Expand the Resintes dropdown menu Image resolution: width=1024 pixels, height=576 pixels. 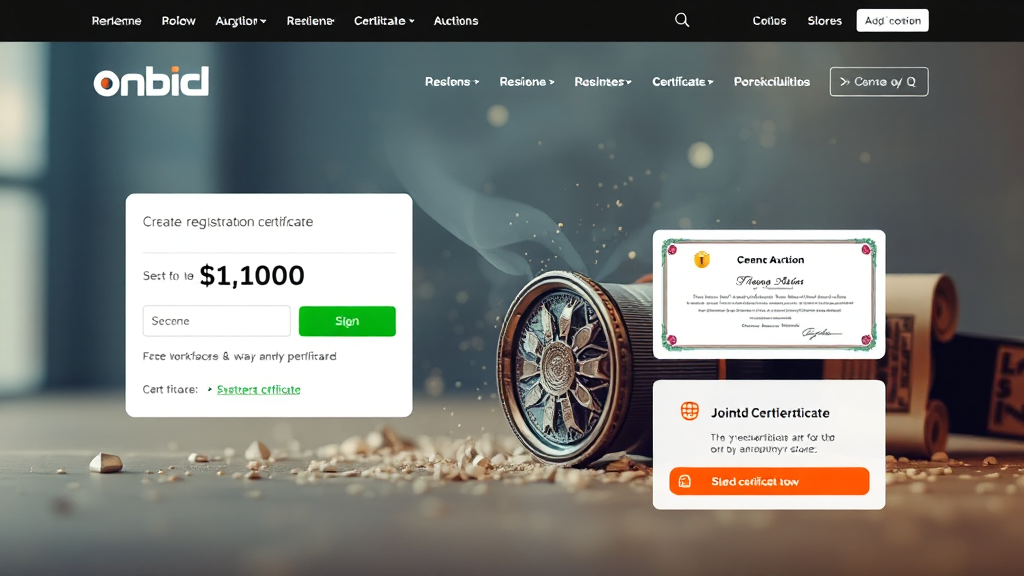(x=603, y=82)
